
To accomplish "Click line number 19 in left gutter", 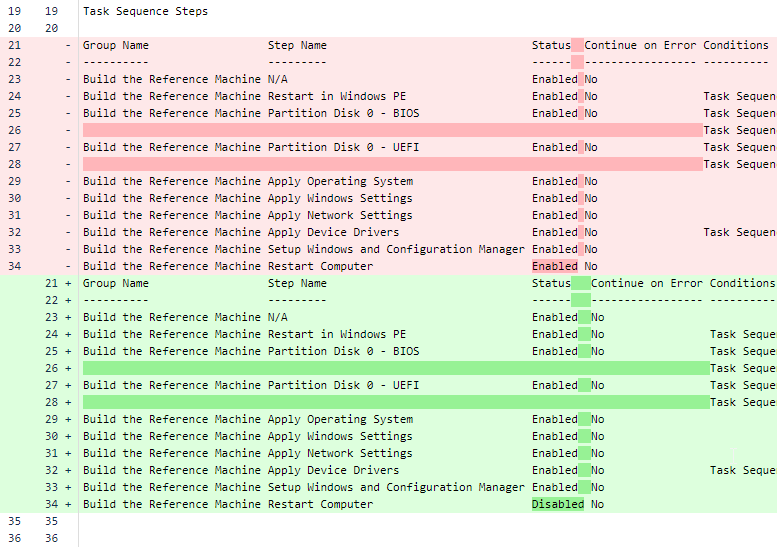I will click(15, 11).
